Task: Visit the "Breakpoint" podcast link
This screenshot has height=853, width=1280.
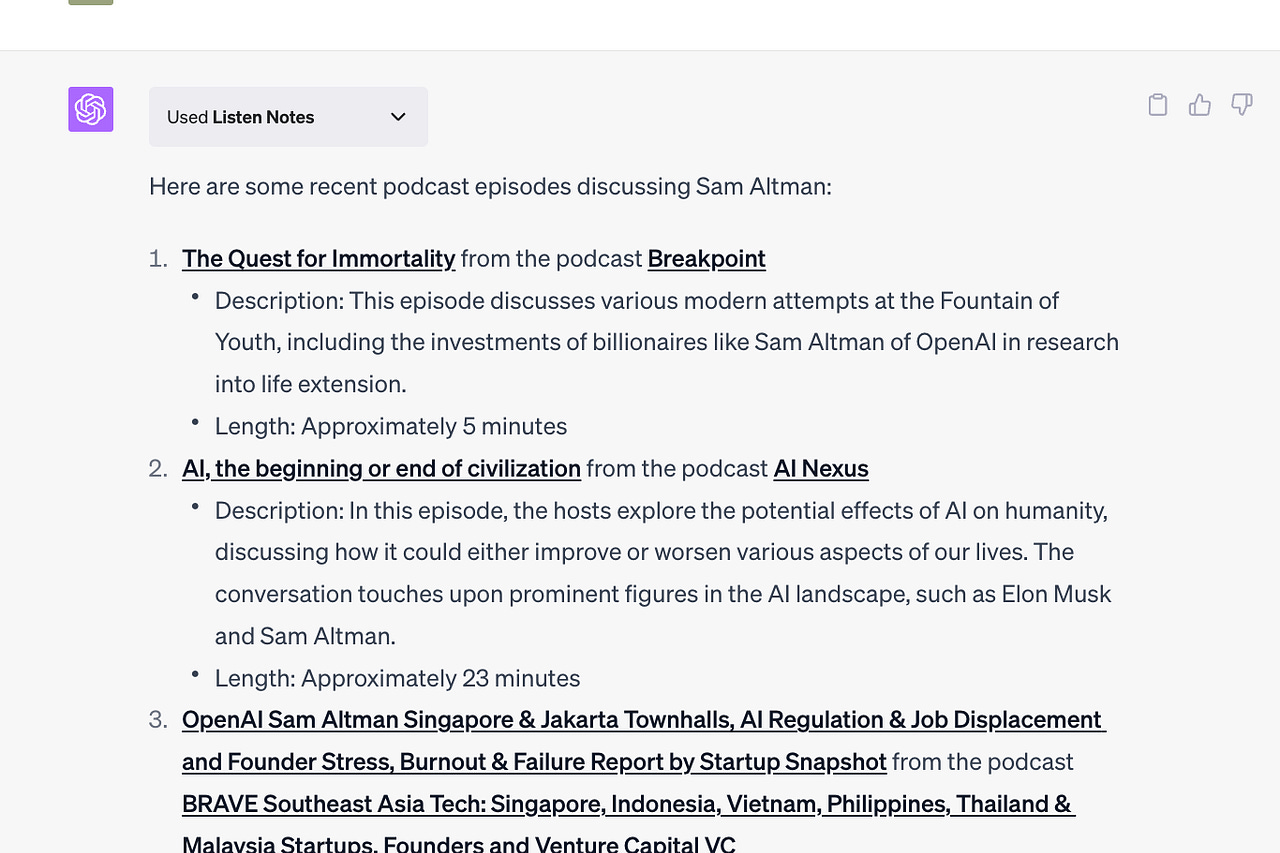Action: (x=706, y=258)
